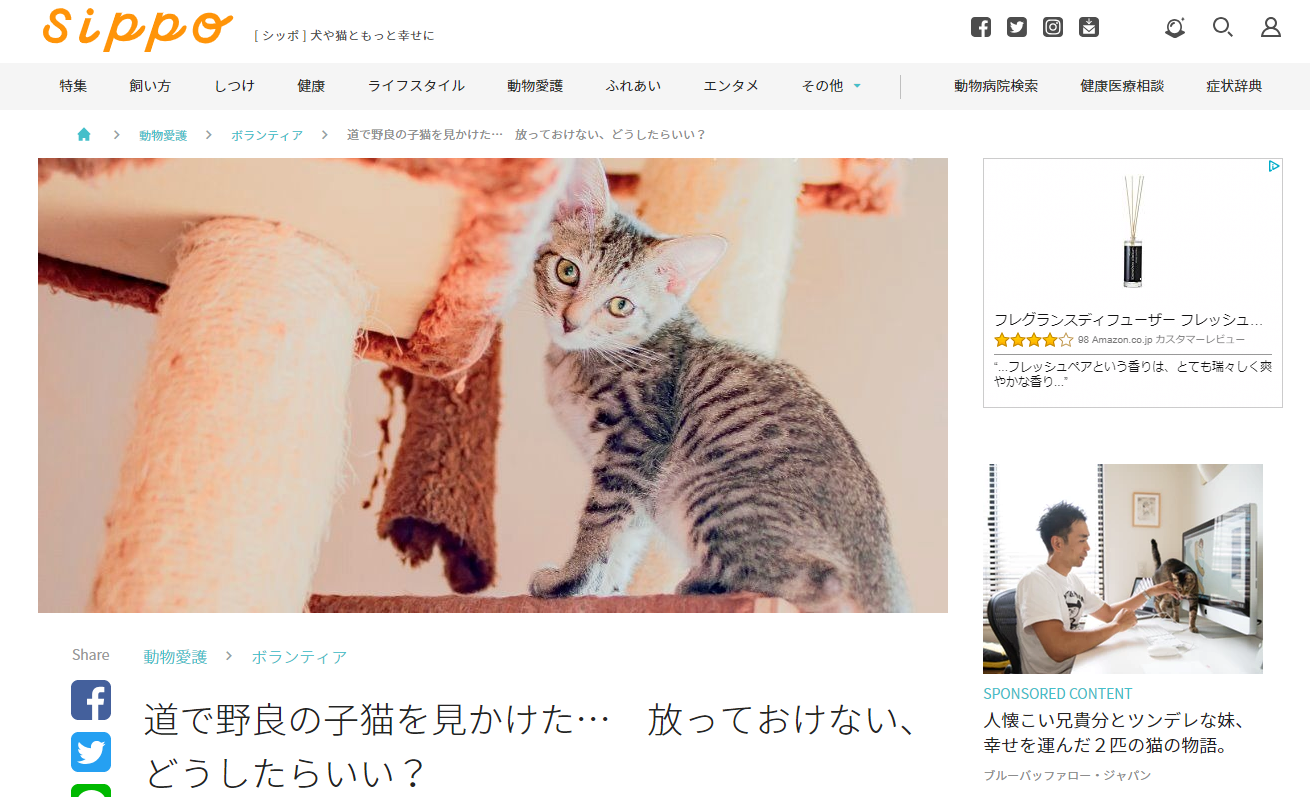Click the notification bell icon
This screenshot has width=1310, height=797.
click(1175, 27)
